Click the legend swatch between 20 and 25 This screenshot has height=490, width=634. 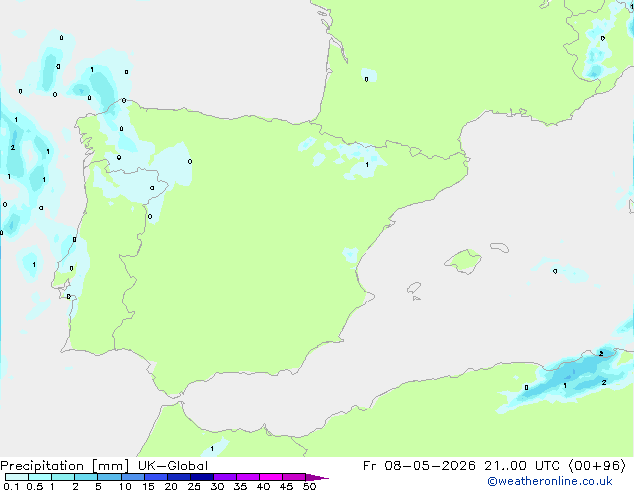pyautogui.click(x=178, y=477)
